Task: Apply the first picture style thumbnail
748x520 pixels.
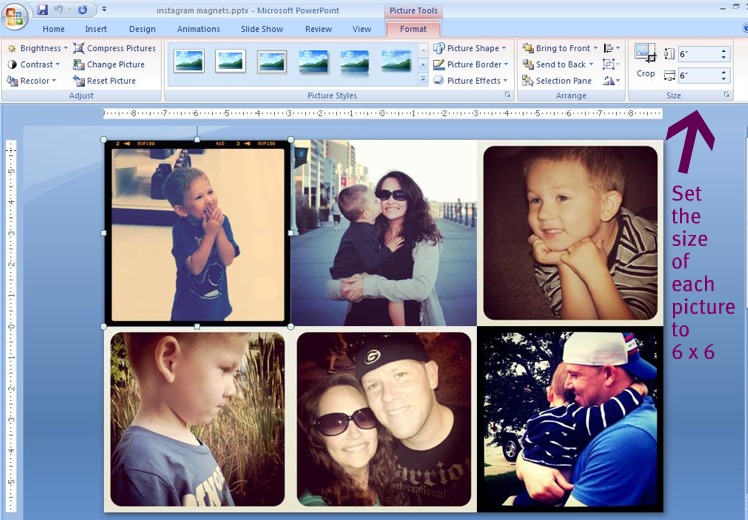Action: pyautogui.click(x=189, y=61)
